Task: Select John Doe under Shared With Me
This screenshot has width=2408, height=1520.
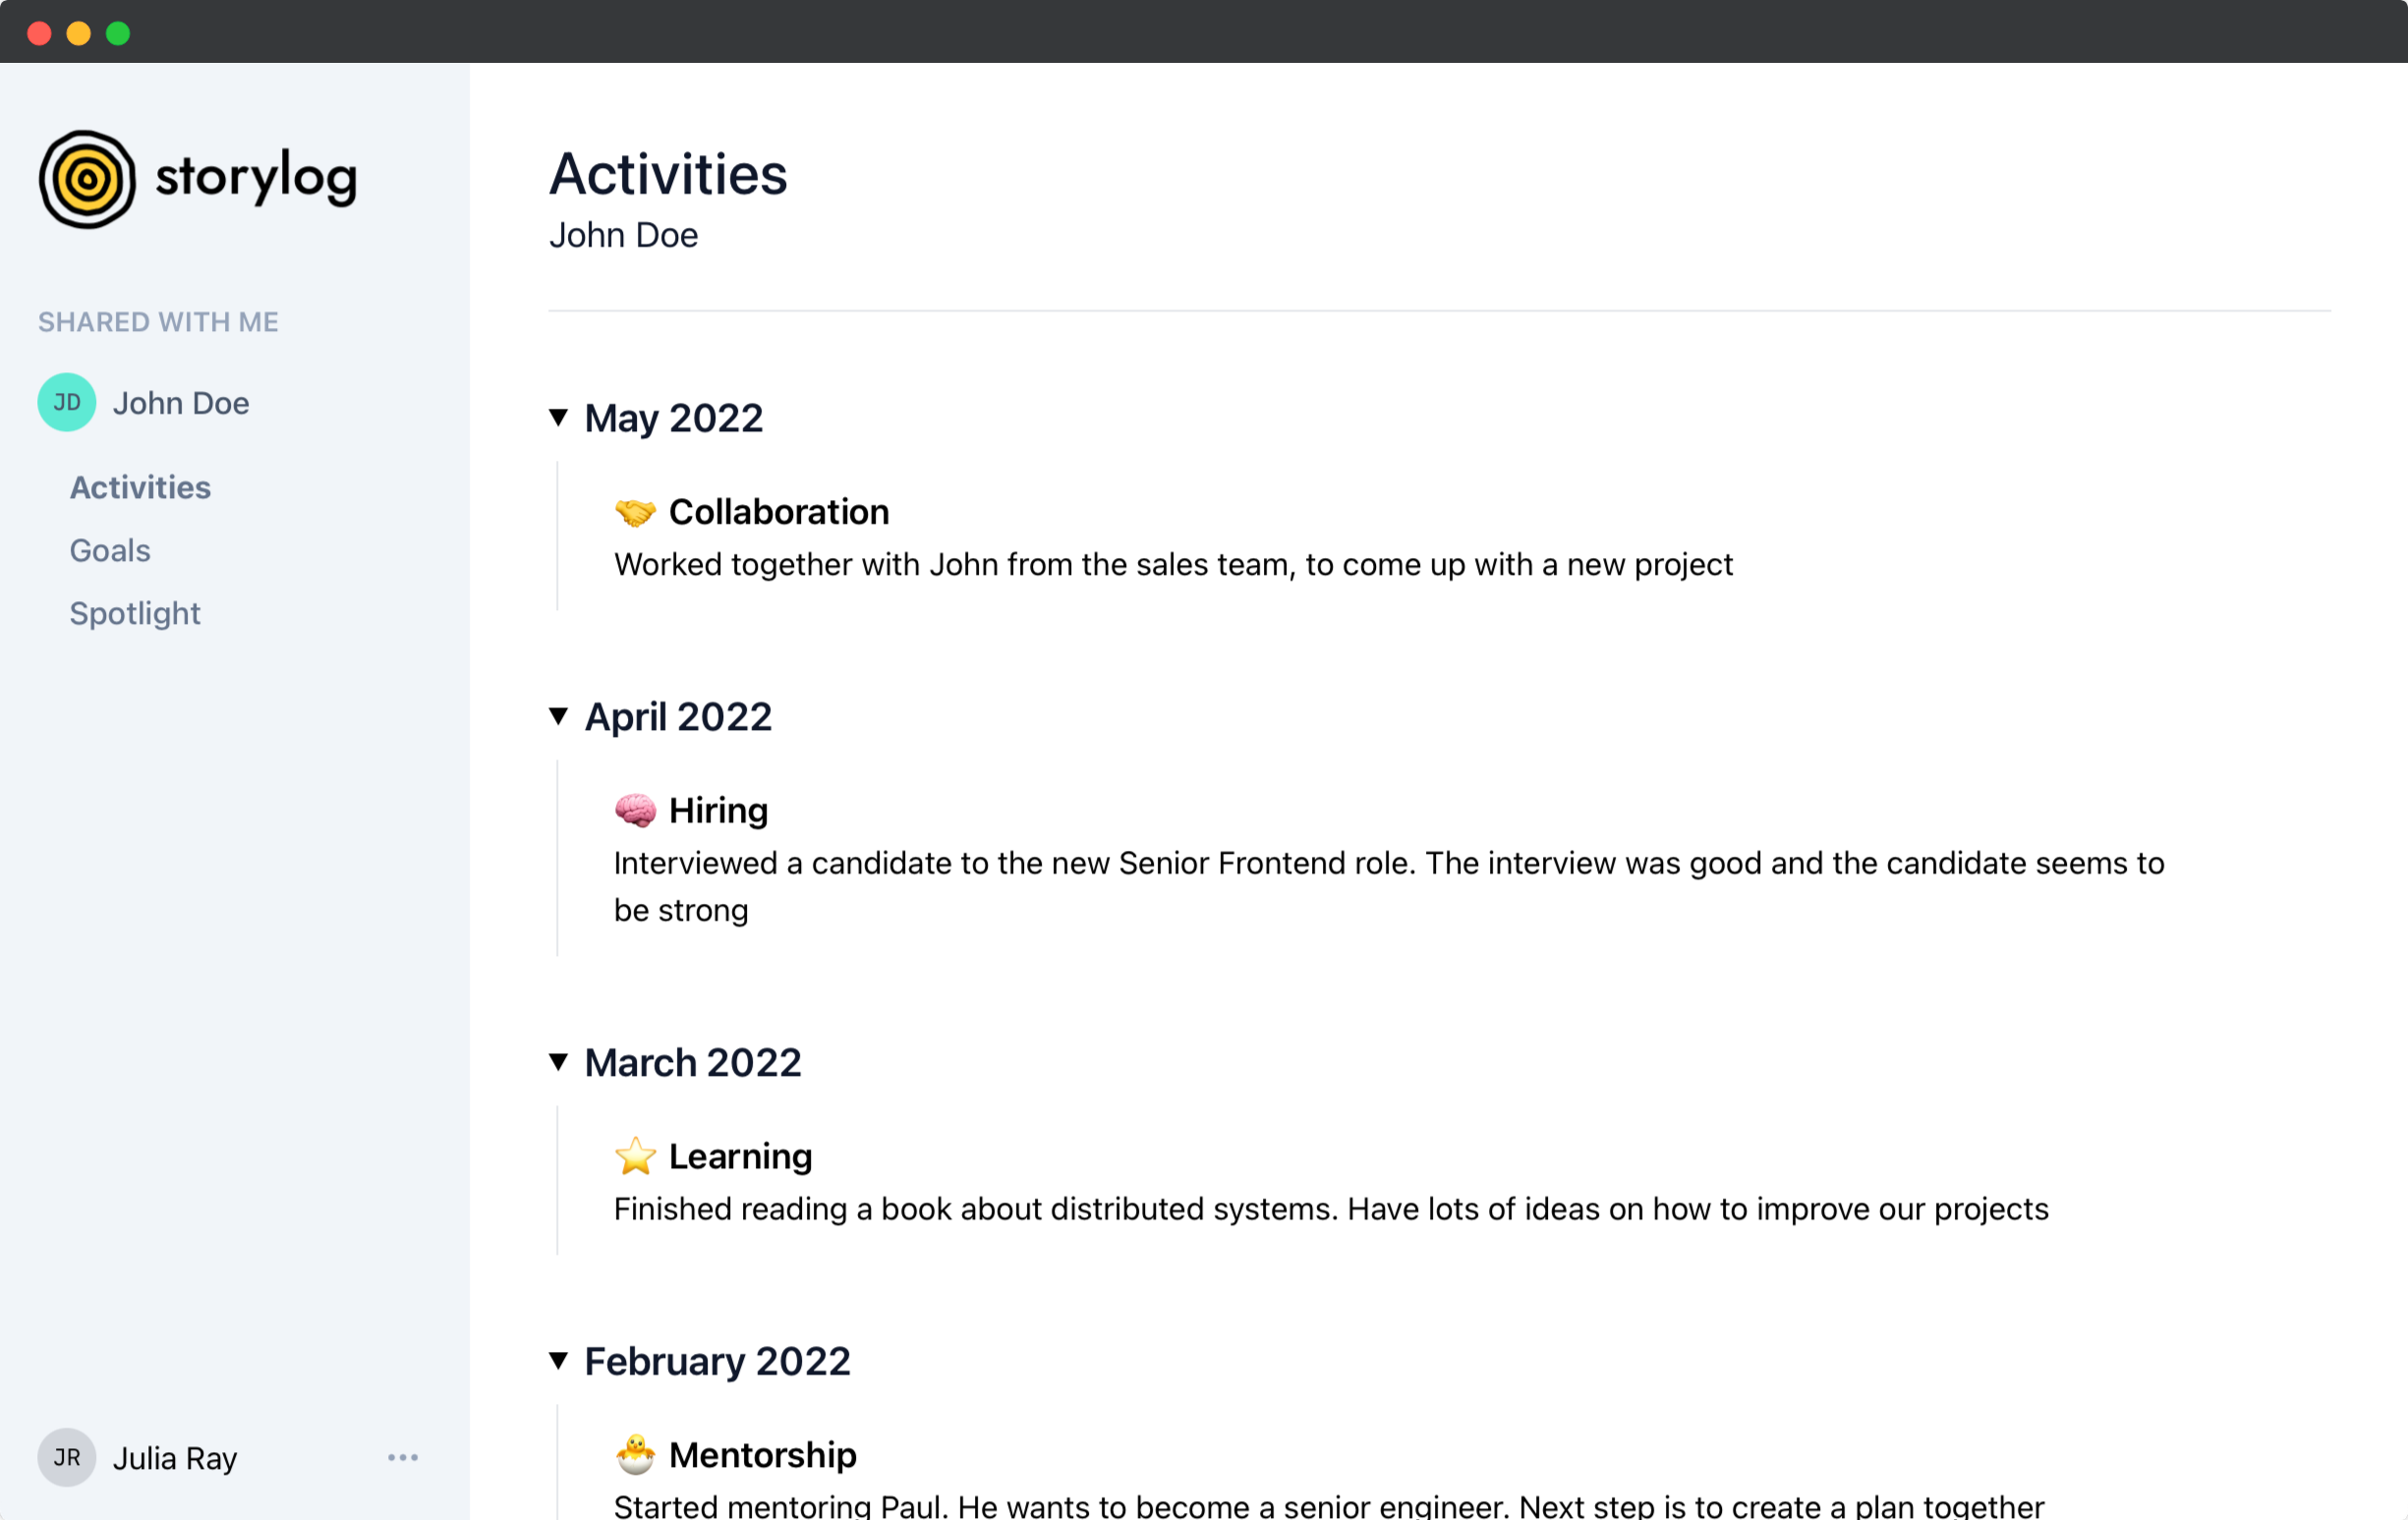Action: click(181, 403)
